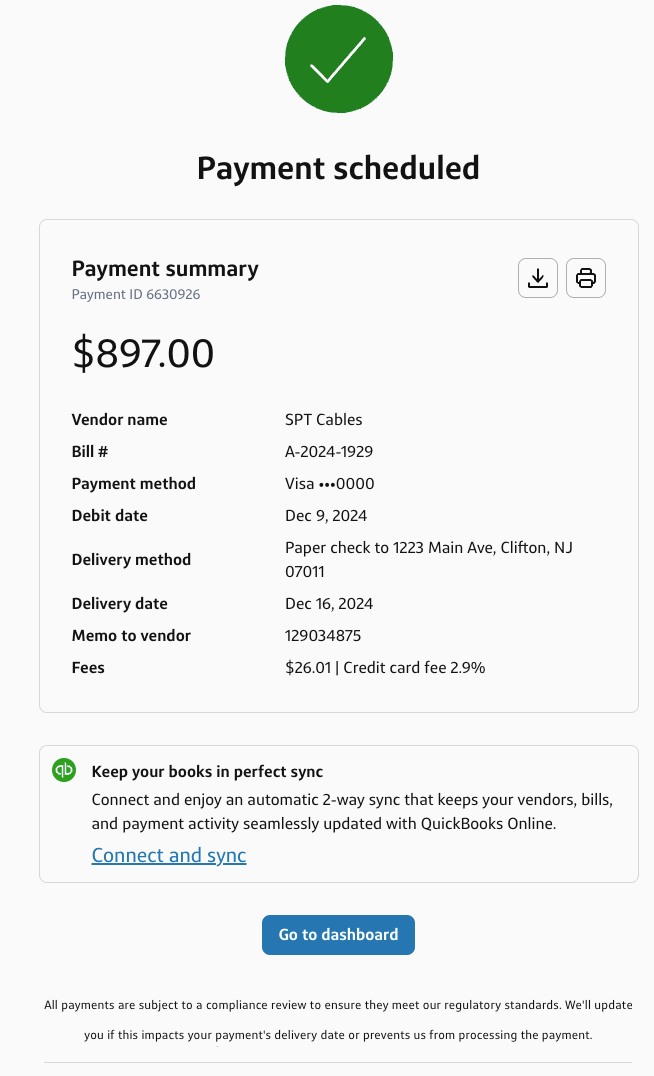Click the QuickBooks logo icon
654x1076 pixels.
(x=64, y=770)
